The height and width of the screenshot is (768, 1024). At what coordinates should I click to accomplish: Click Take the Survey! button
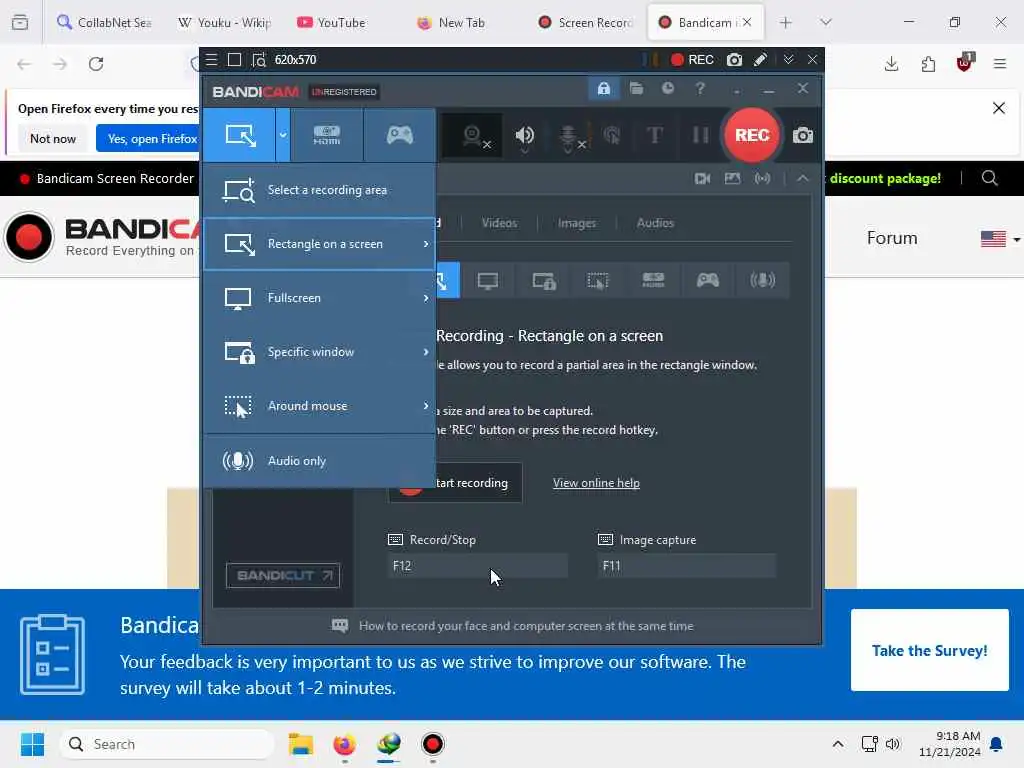[x=929, y=650]
